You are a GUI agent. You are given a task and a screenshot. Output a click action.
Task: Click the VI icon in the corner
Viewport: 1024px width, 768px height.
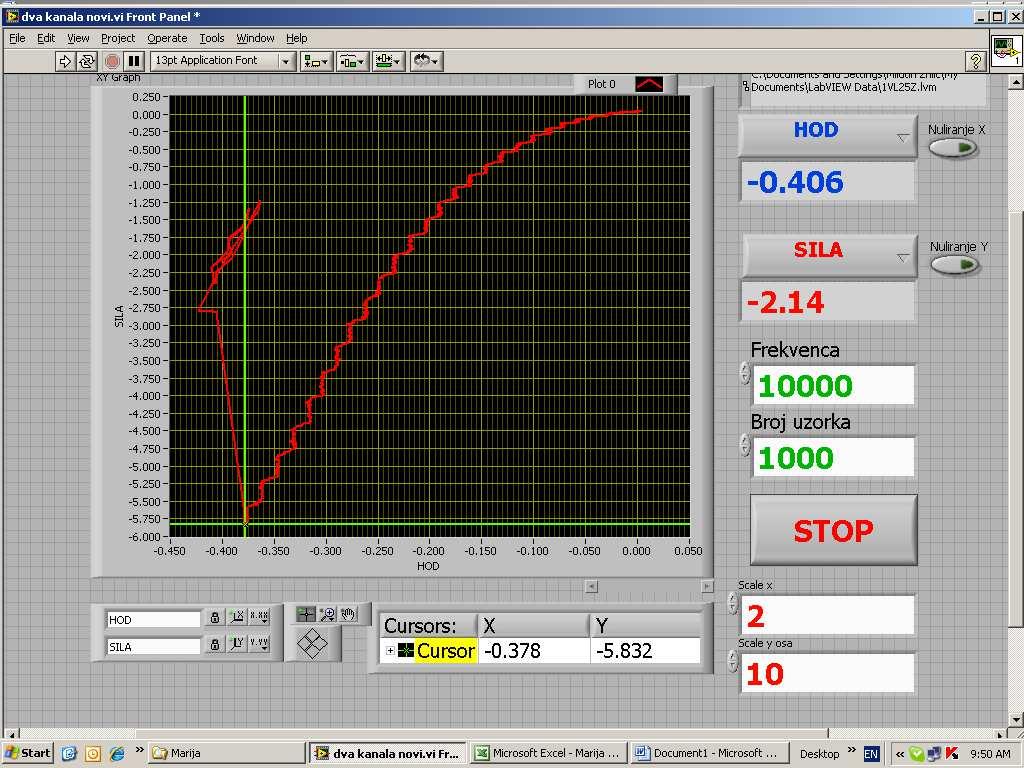1006,50
